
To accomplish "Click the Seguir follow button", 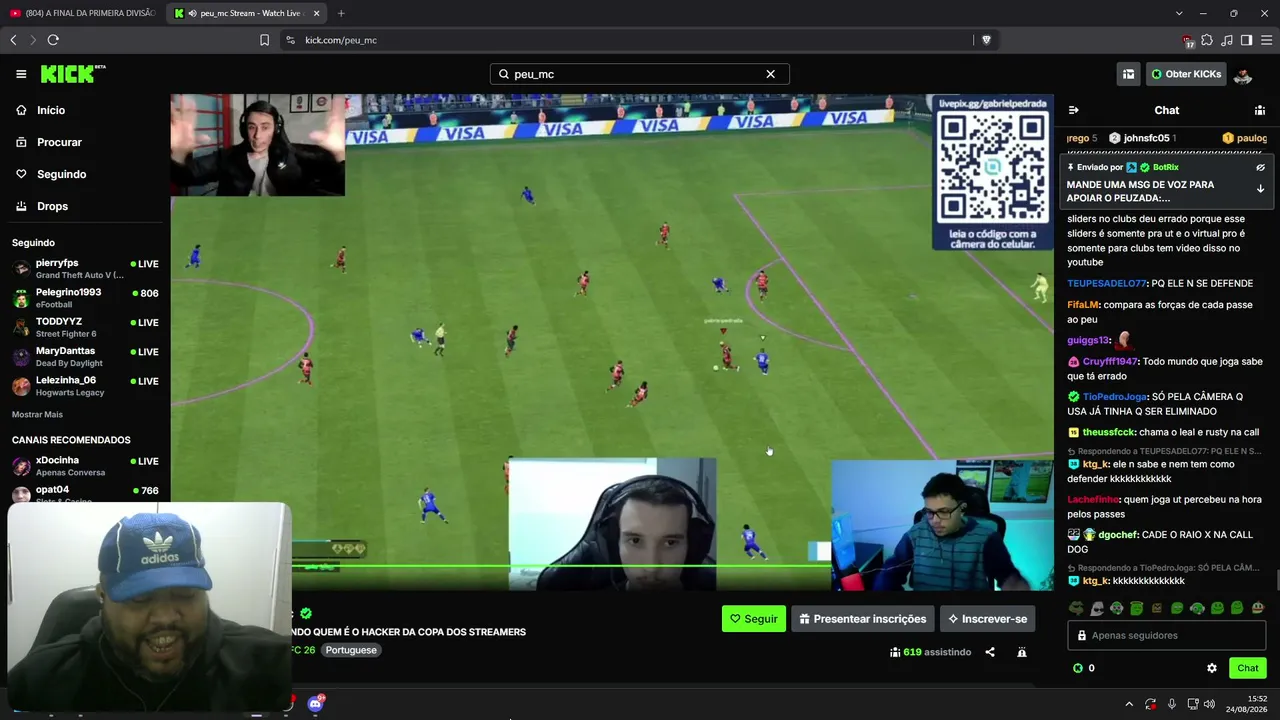I will pyautogui.click(x=754, y=619).
